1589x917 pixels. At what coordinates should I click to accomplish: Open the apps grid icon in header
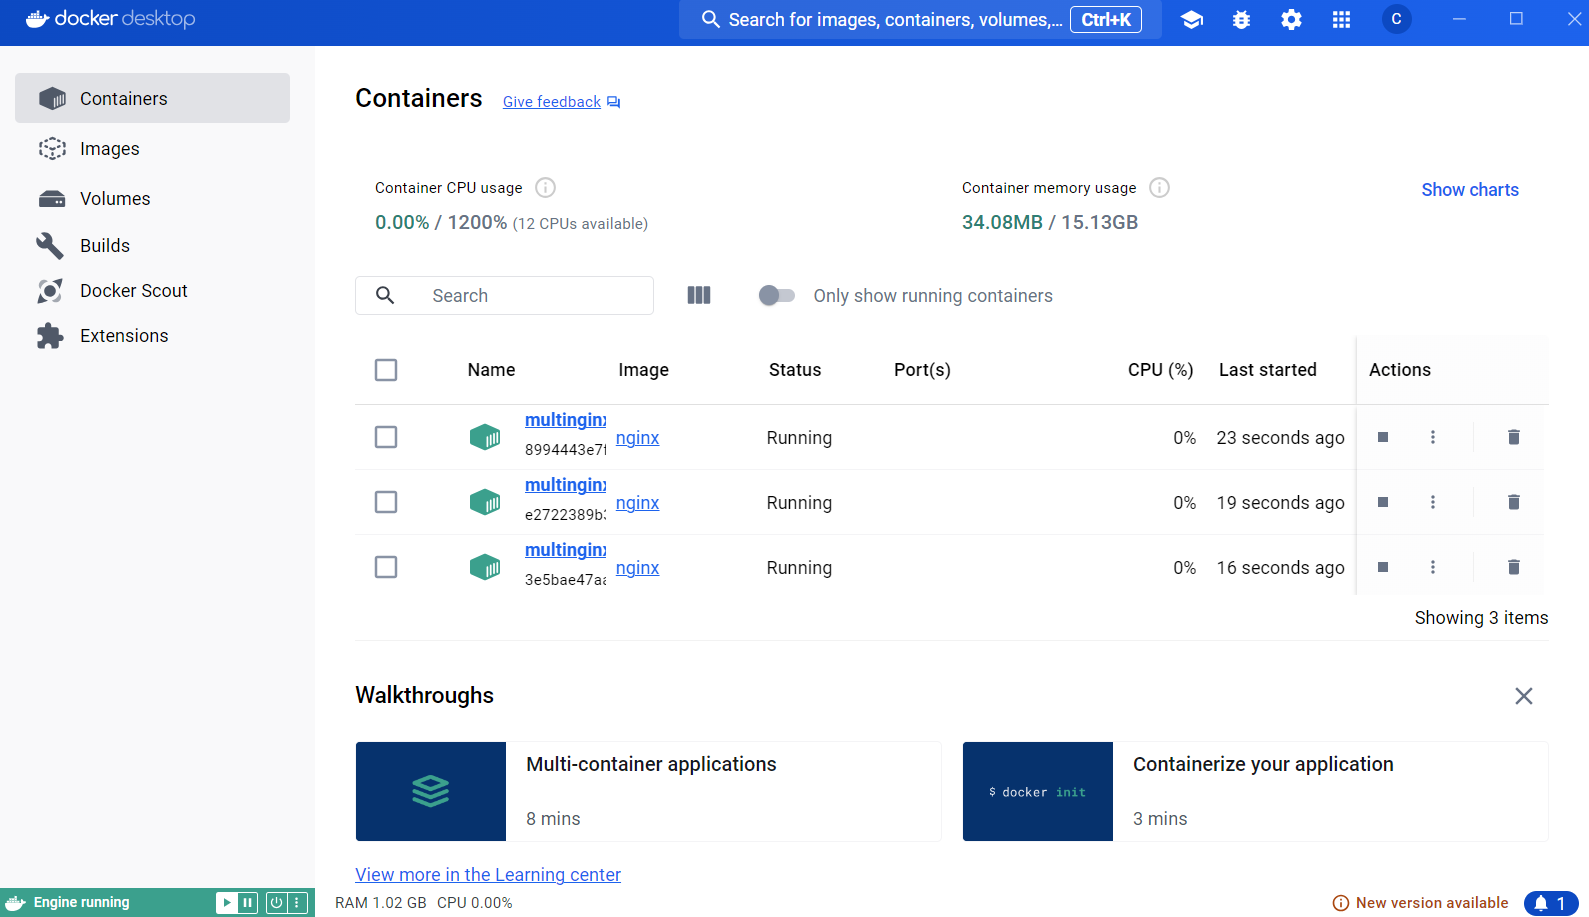pyautogui.click(x=1341, y=19)
